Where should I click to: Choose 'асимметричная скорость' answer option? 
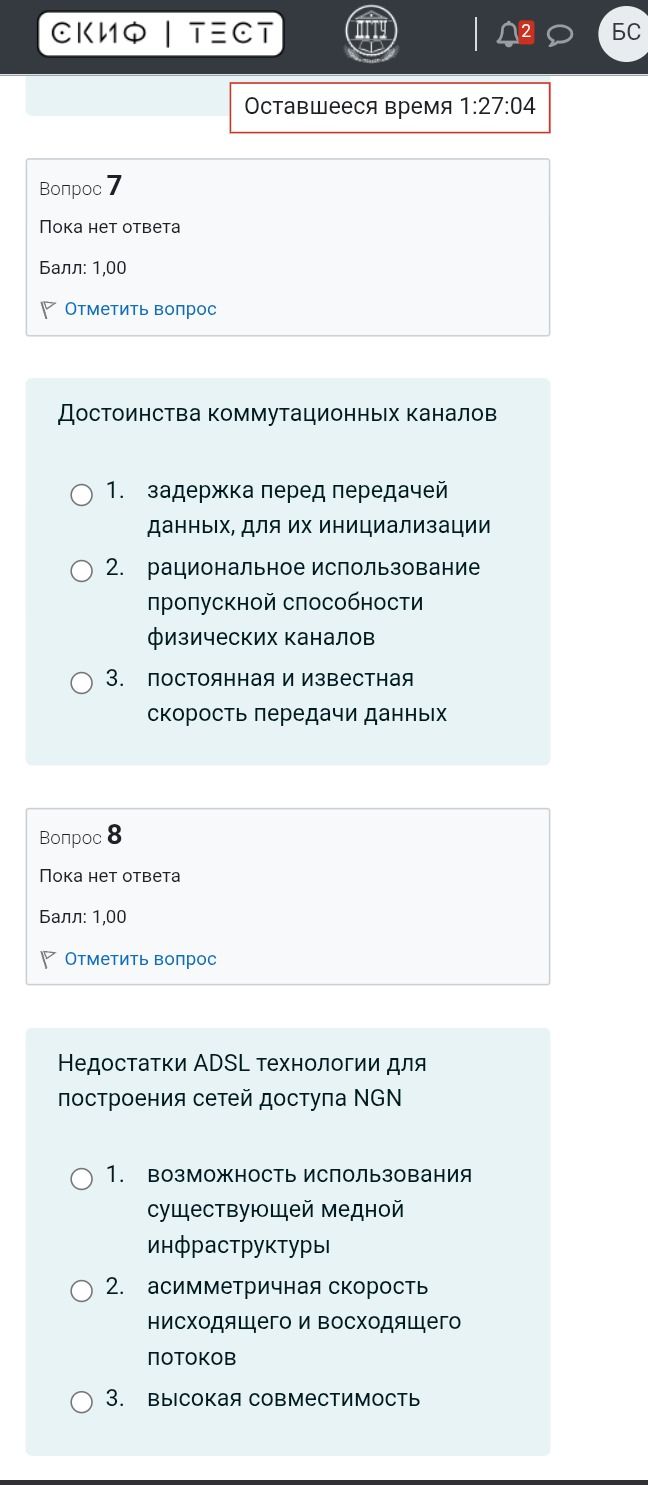(81, 1291)
